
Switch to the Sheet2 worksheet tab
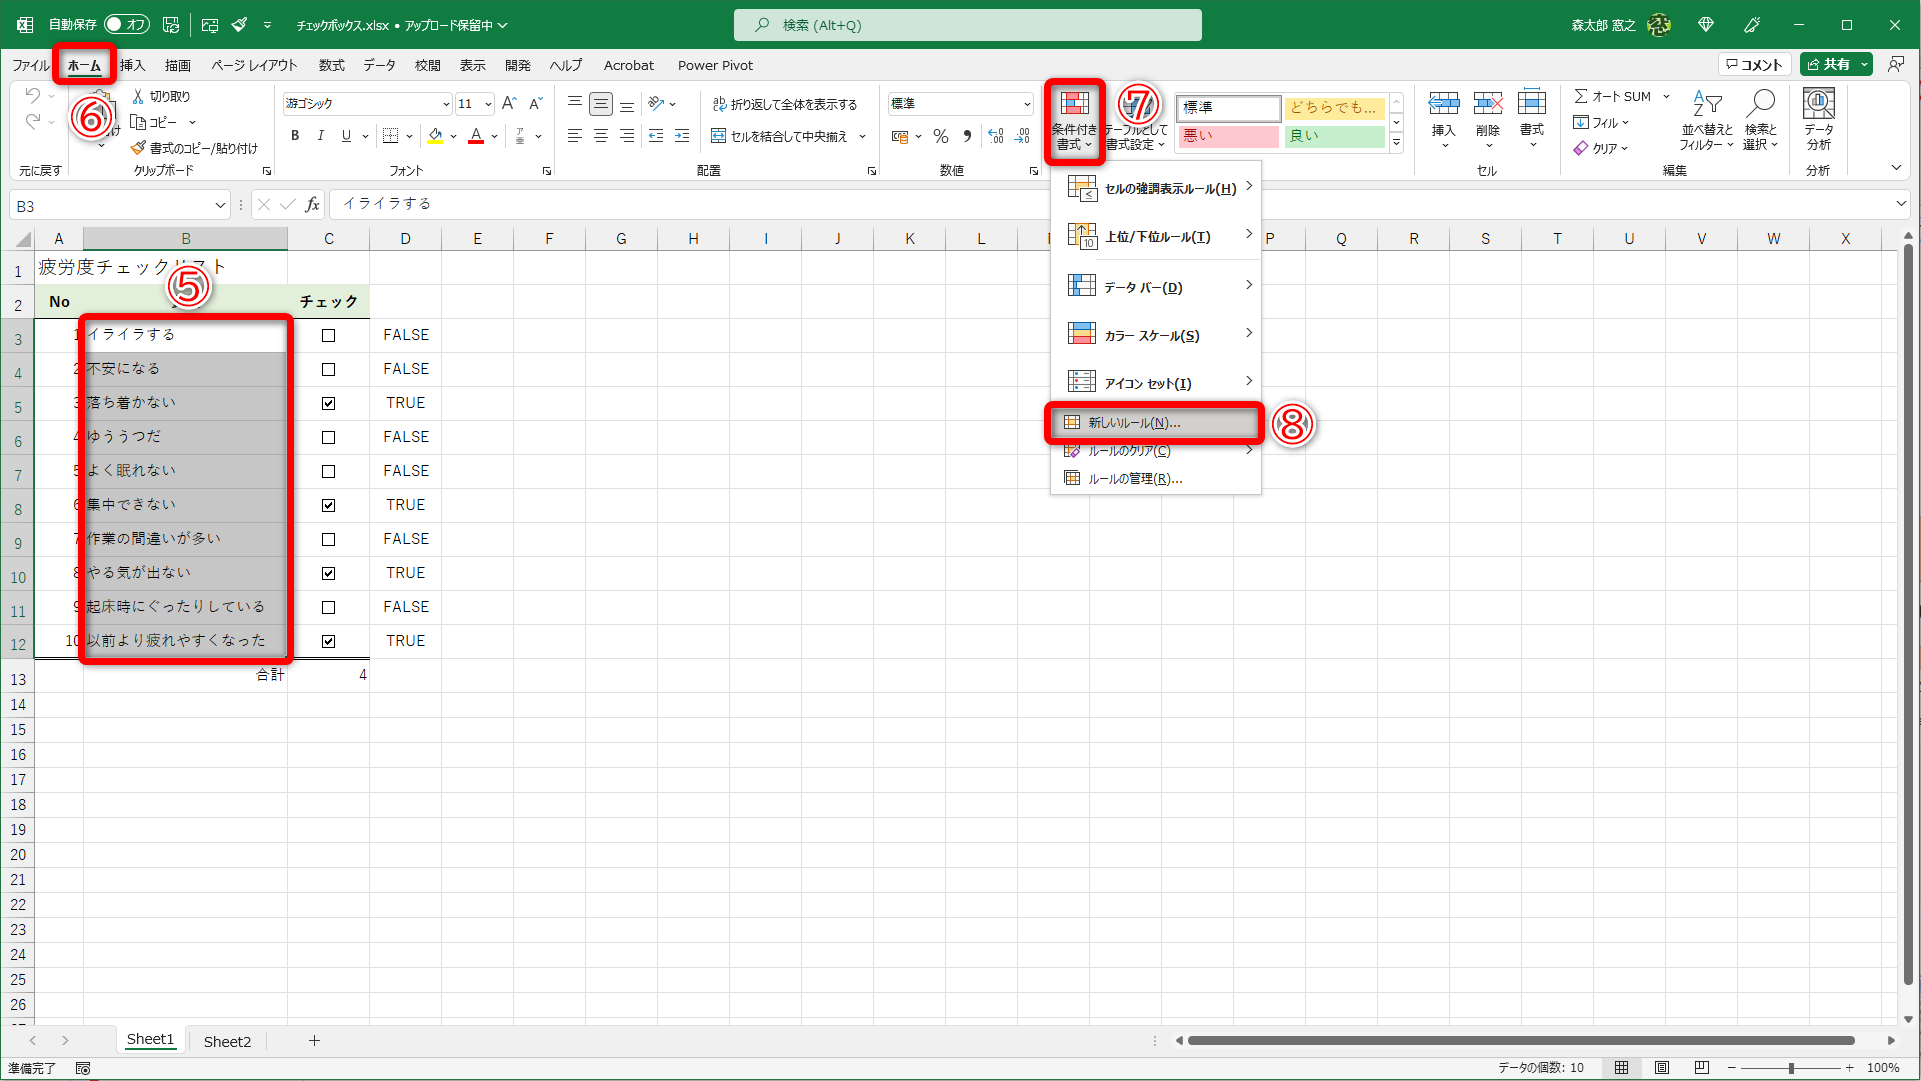(227, 1041)
